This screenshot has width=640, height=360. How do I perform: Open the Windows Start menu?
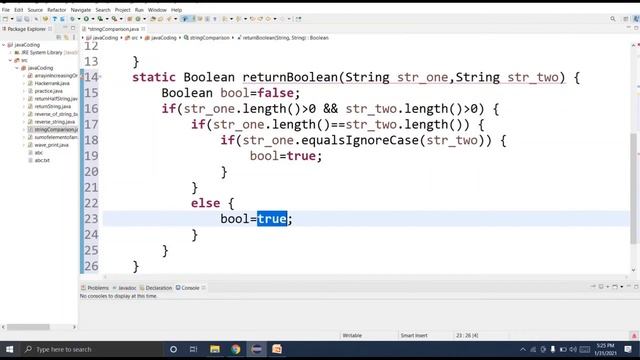point(9,349)
